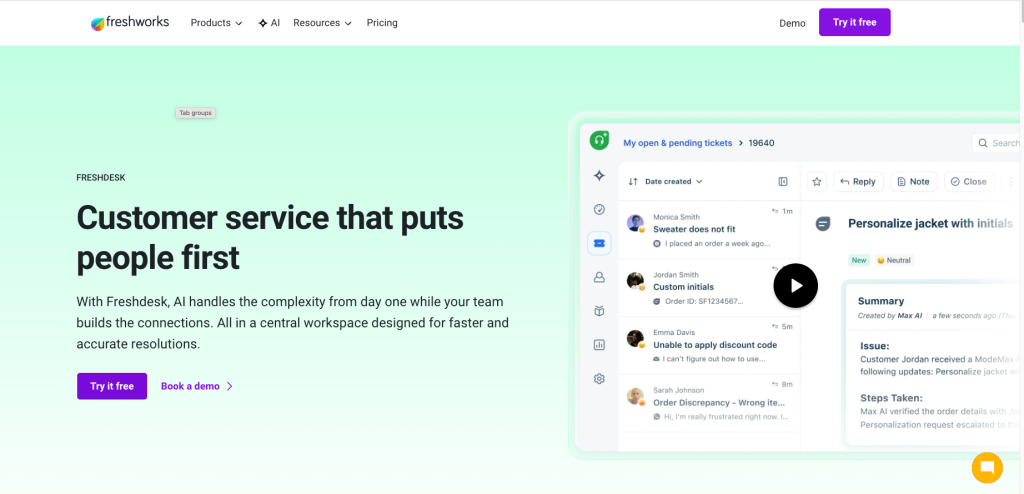Open the Pricing page
Screen dimensions: 1024x494
382,23
